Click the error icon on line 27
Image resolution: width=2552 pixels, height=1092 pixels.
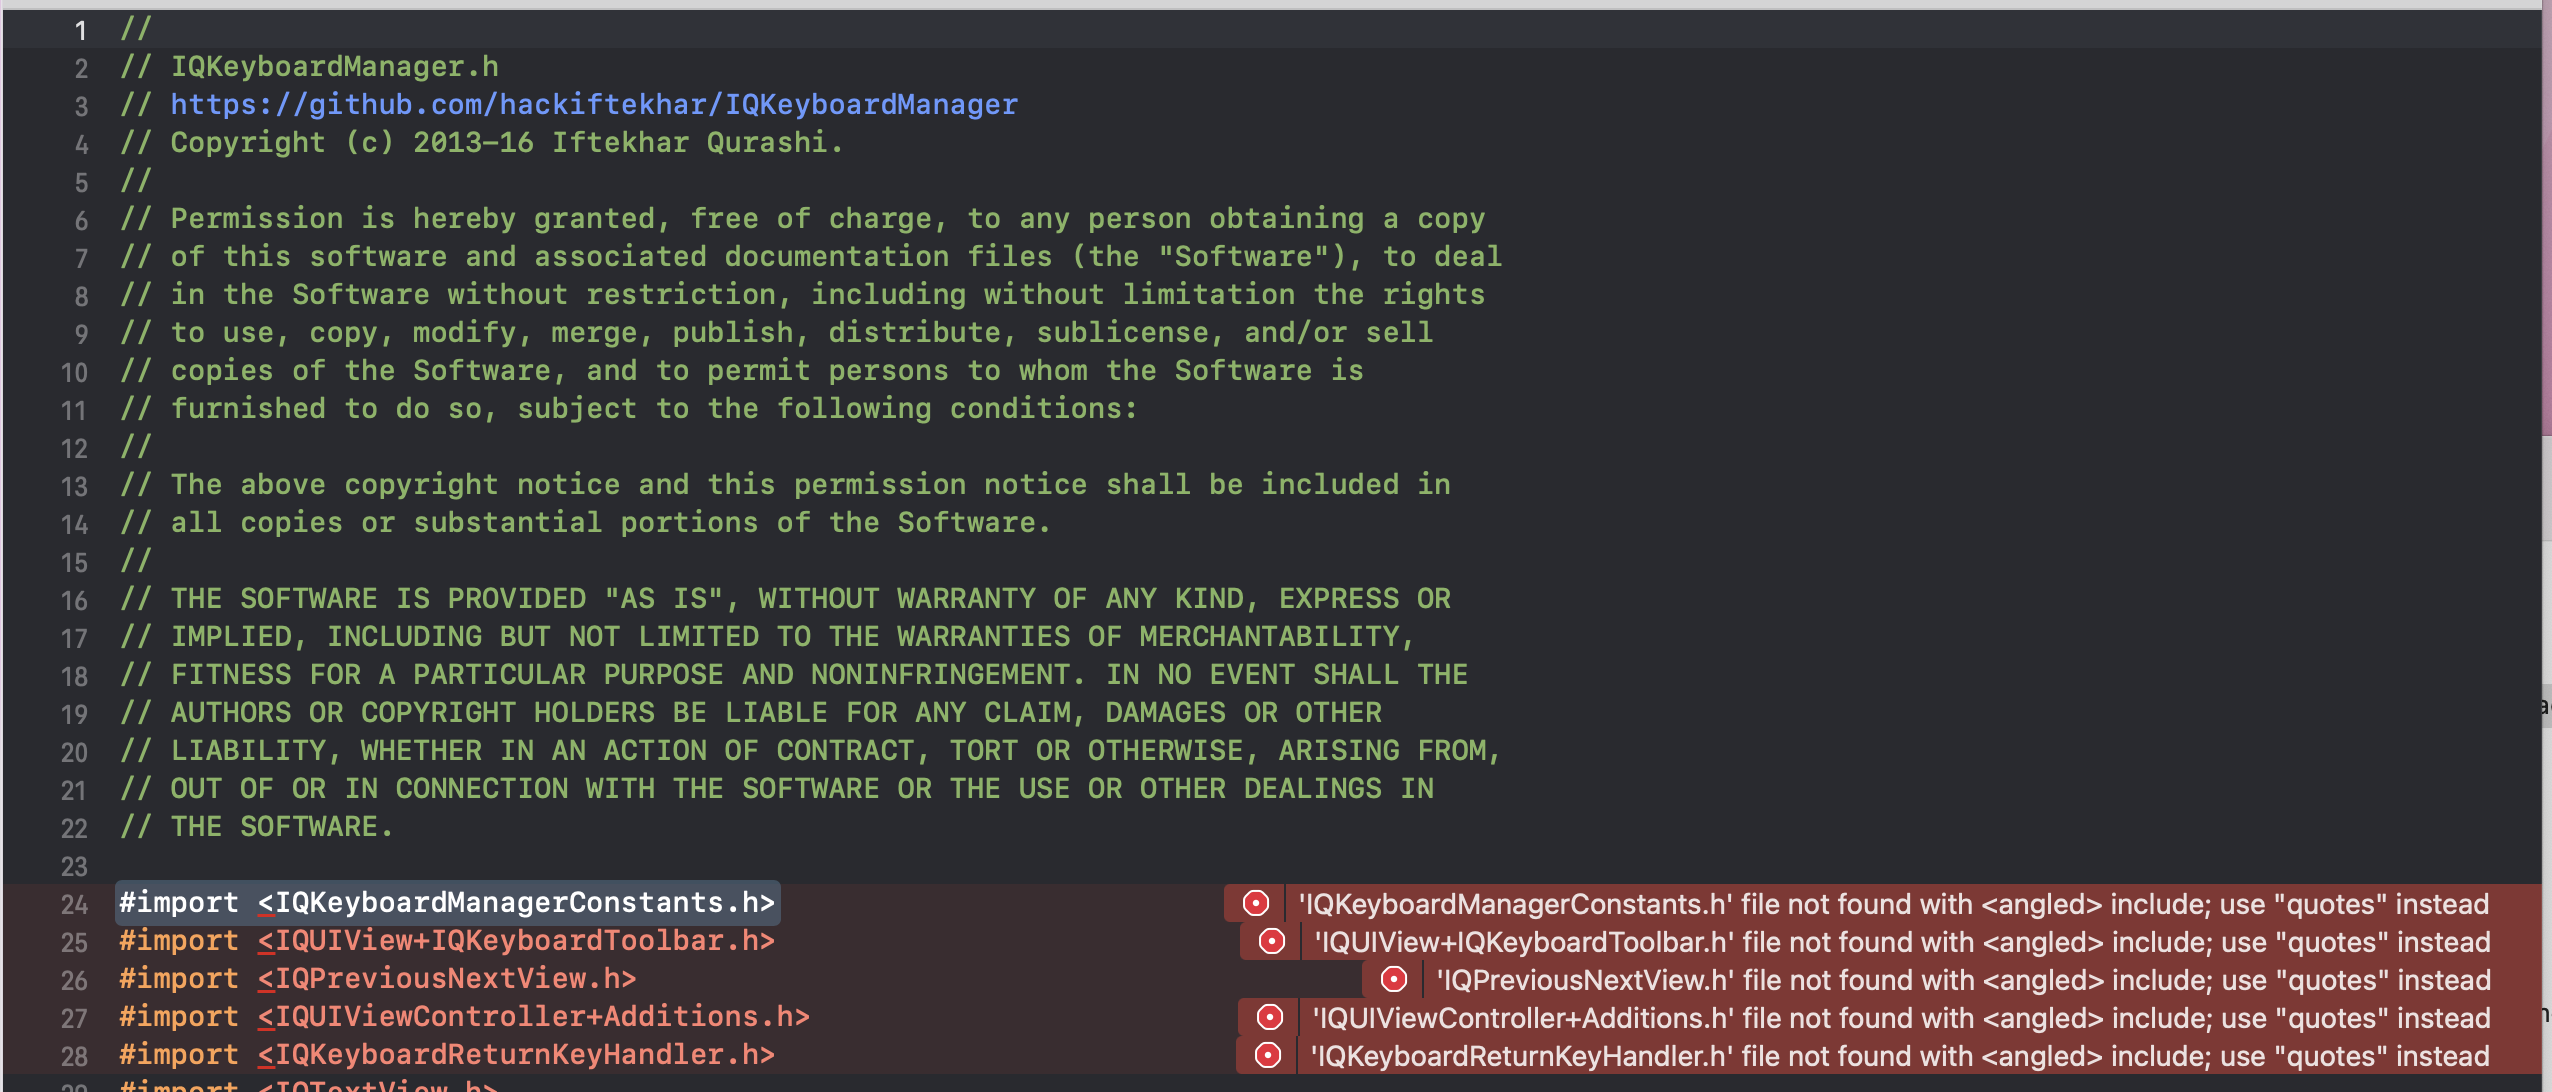[1270, 1017]
